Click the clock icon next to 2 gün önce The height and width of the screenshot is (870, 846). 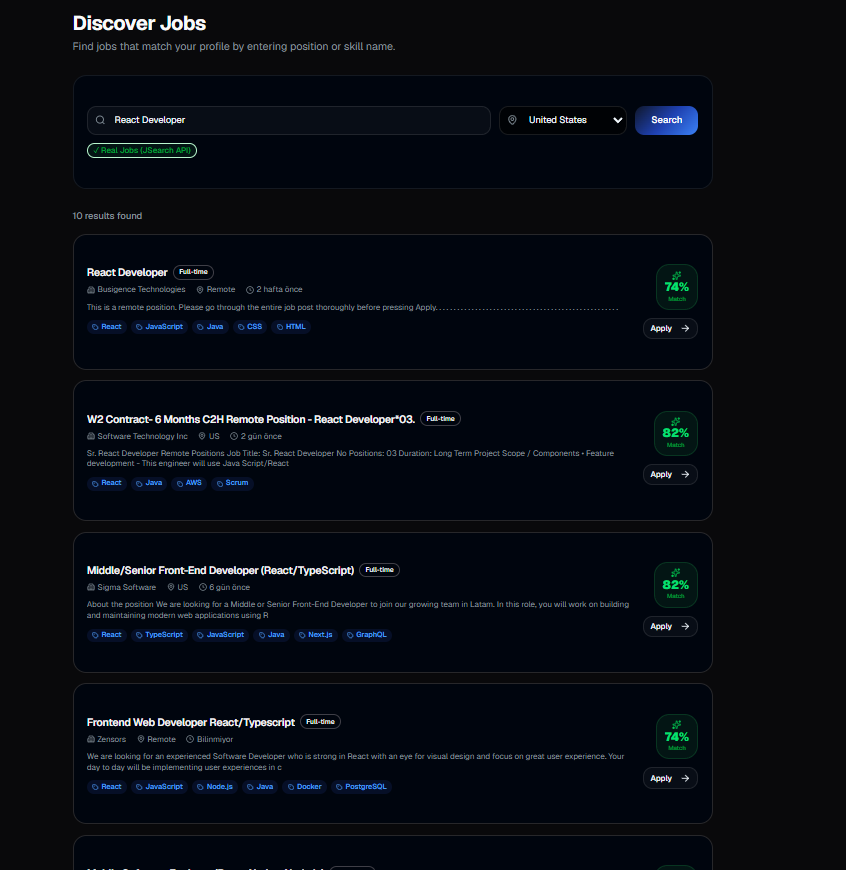tap(234, 436)
